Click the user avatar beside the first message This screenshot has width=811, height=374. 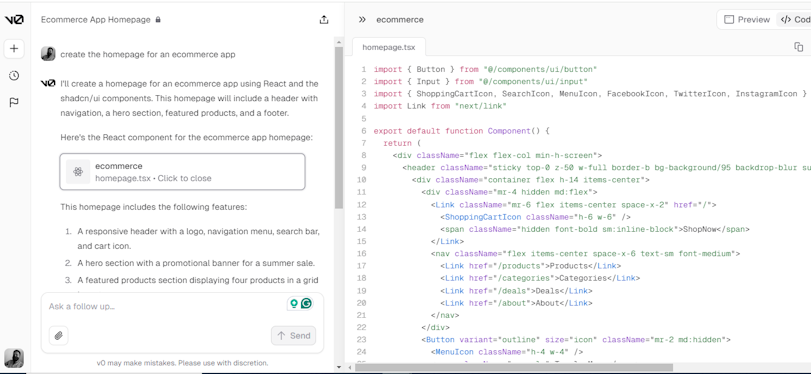(x=48, y=54)
